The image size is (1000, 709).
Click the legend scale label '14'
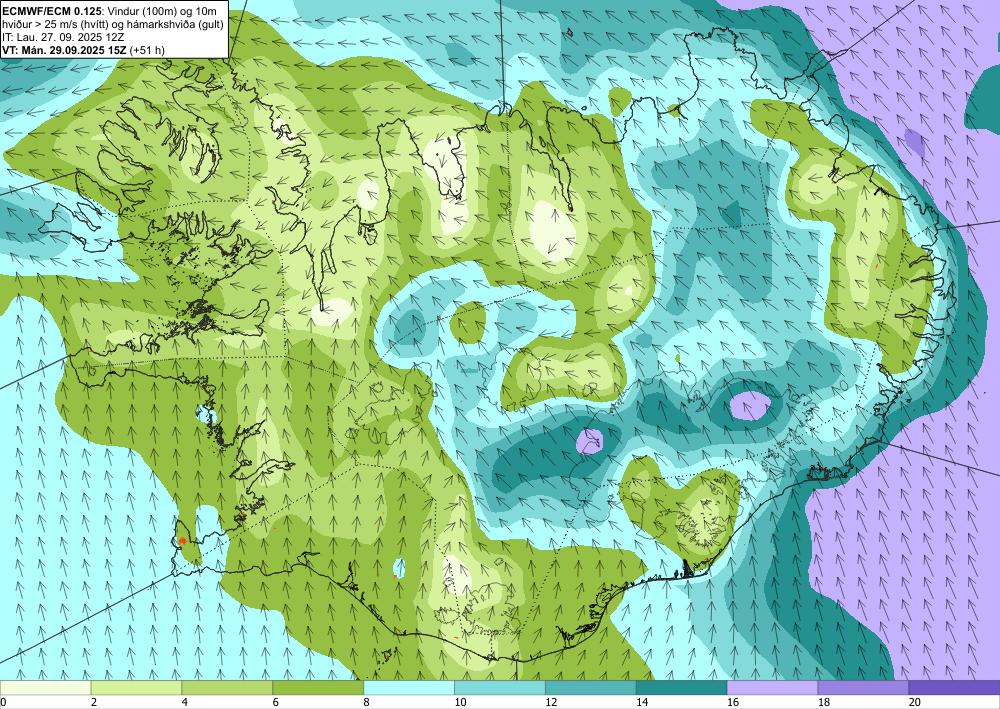[x=642, y=703]
